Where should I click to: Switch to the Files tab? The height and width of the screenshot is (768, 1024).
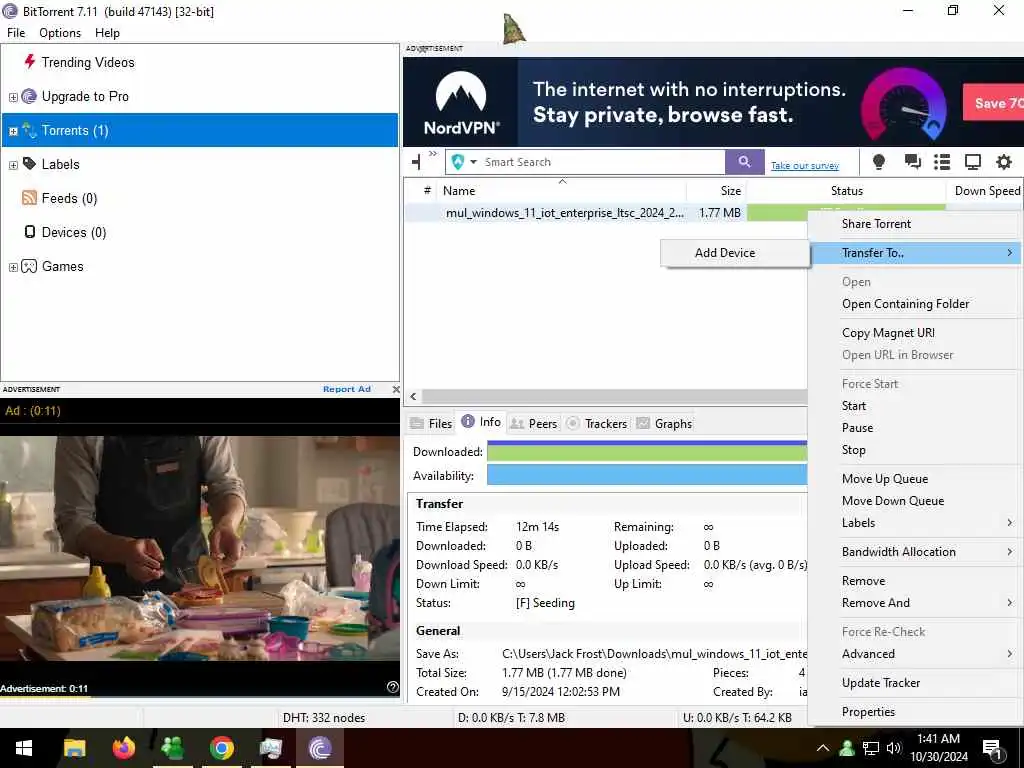tap(431, 423)
